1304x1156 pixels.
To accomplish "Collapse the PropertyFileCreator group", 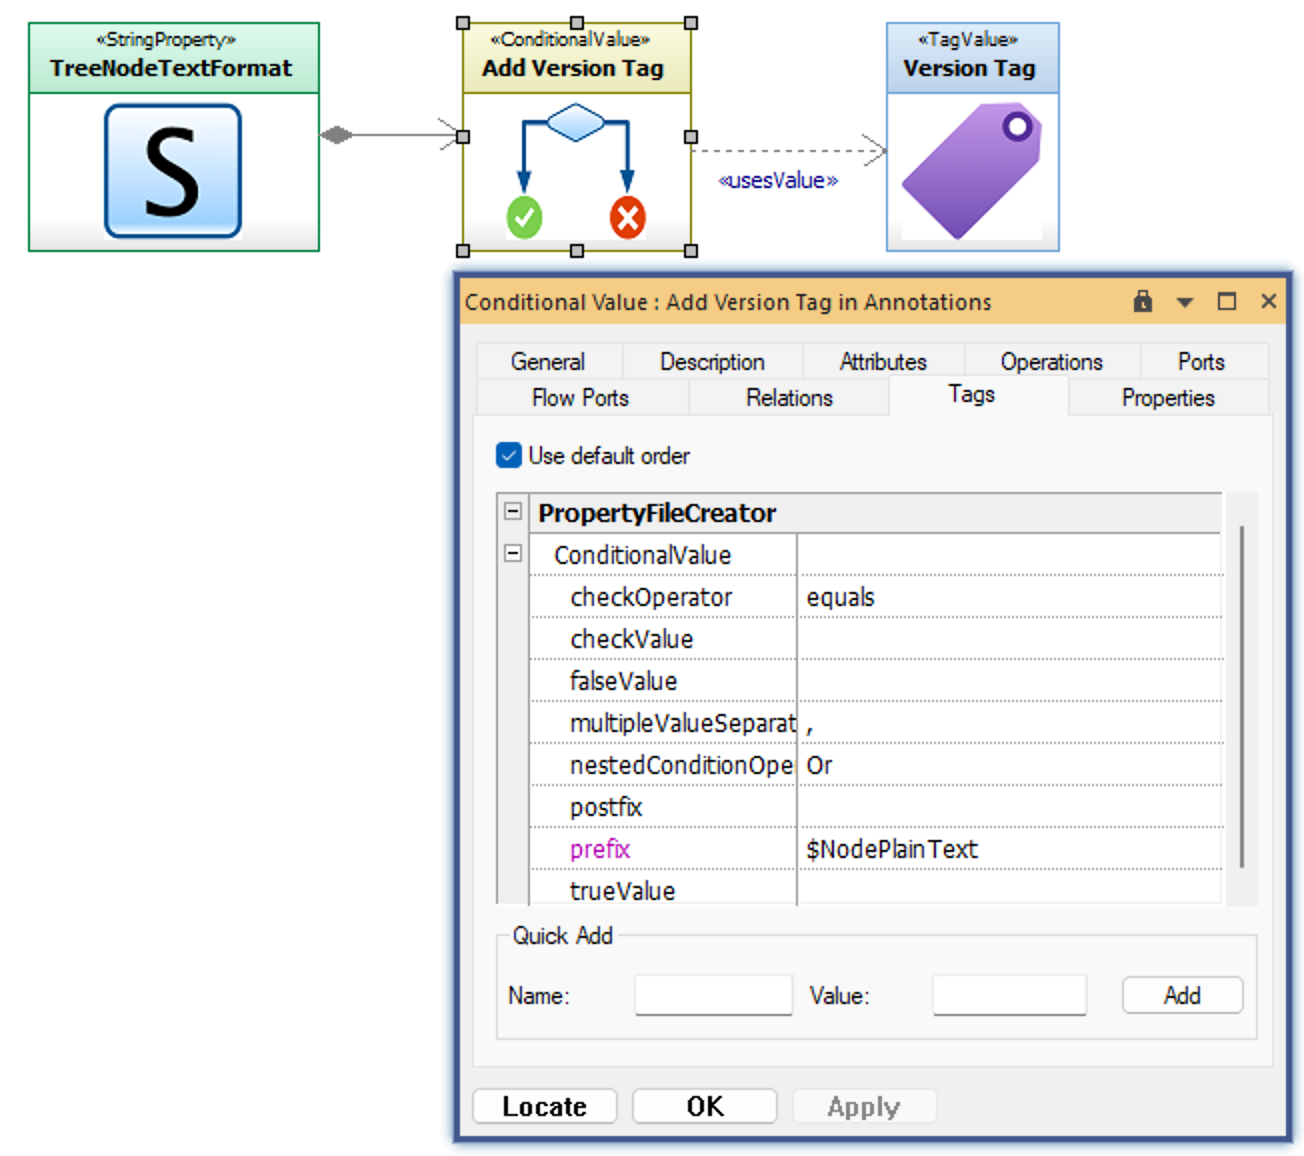I will pos(513,511).
